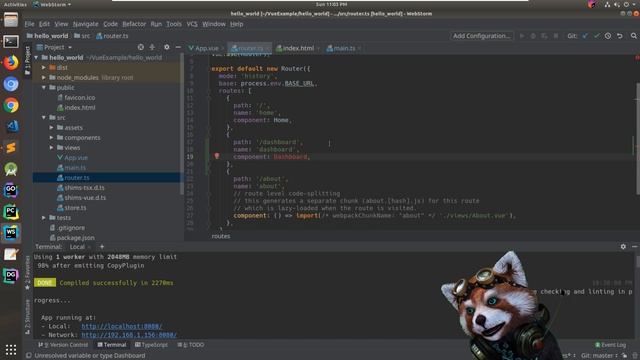The height and width of the screenshot is (360, 640).
Task: Open the Version Control tool window
Action: click(63, 345)
